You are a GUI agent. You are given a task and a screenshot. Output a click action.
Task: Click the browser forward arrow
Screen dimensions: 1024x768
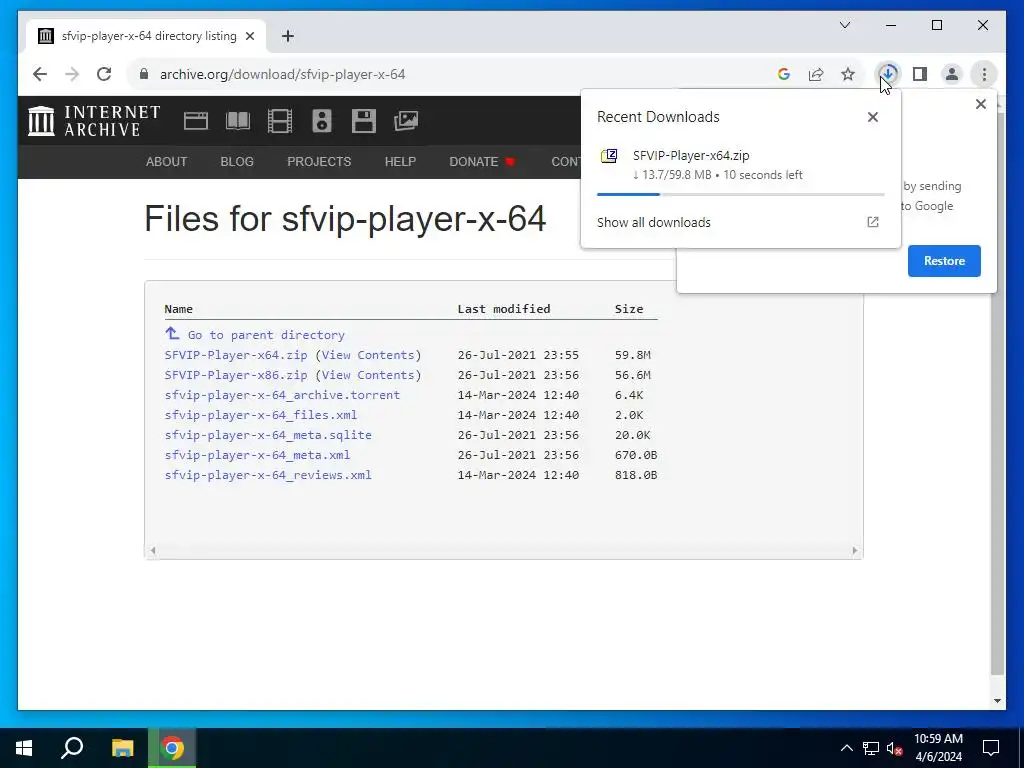pos(72,74)
